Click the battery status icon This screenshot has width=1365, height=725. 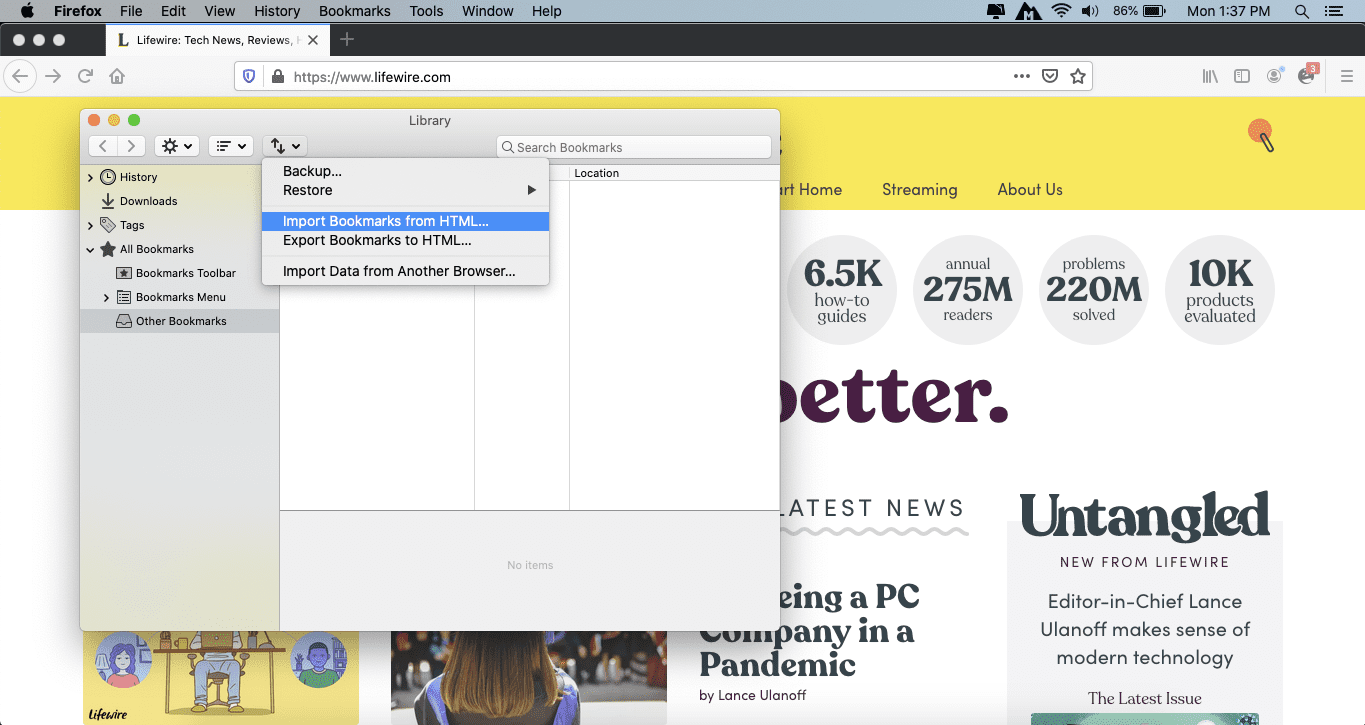click(1153, 11)
